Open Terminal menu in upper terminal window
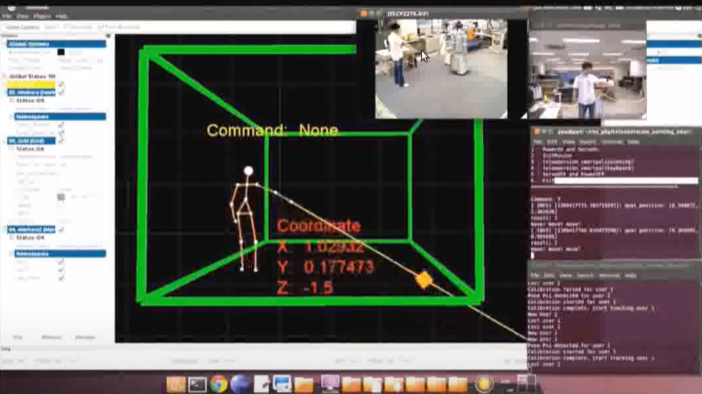 tap(612, 142)
